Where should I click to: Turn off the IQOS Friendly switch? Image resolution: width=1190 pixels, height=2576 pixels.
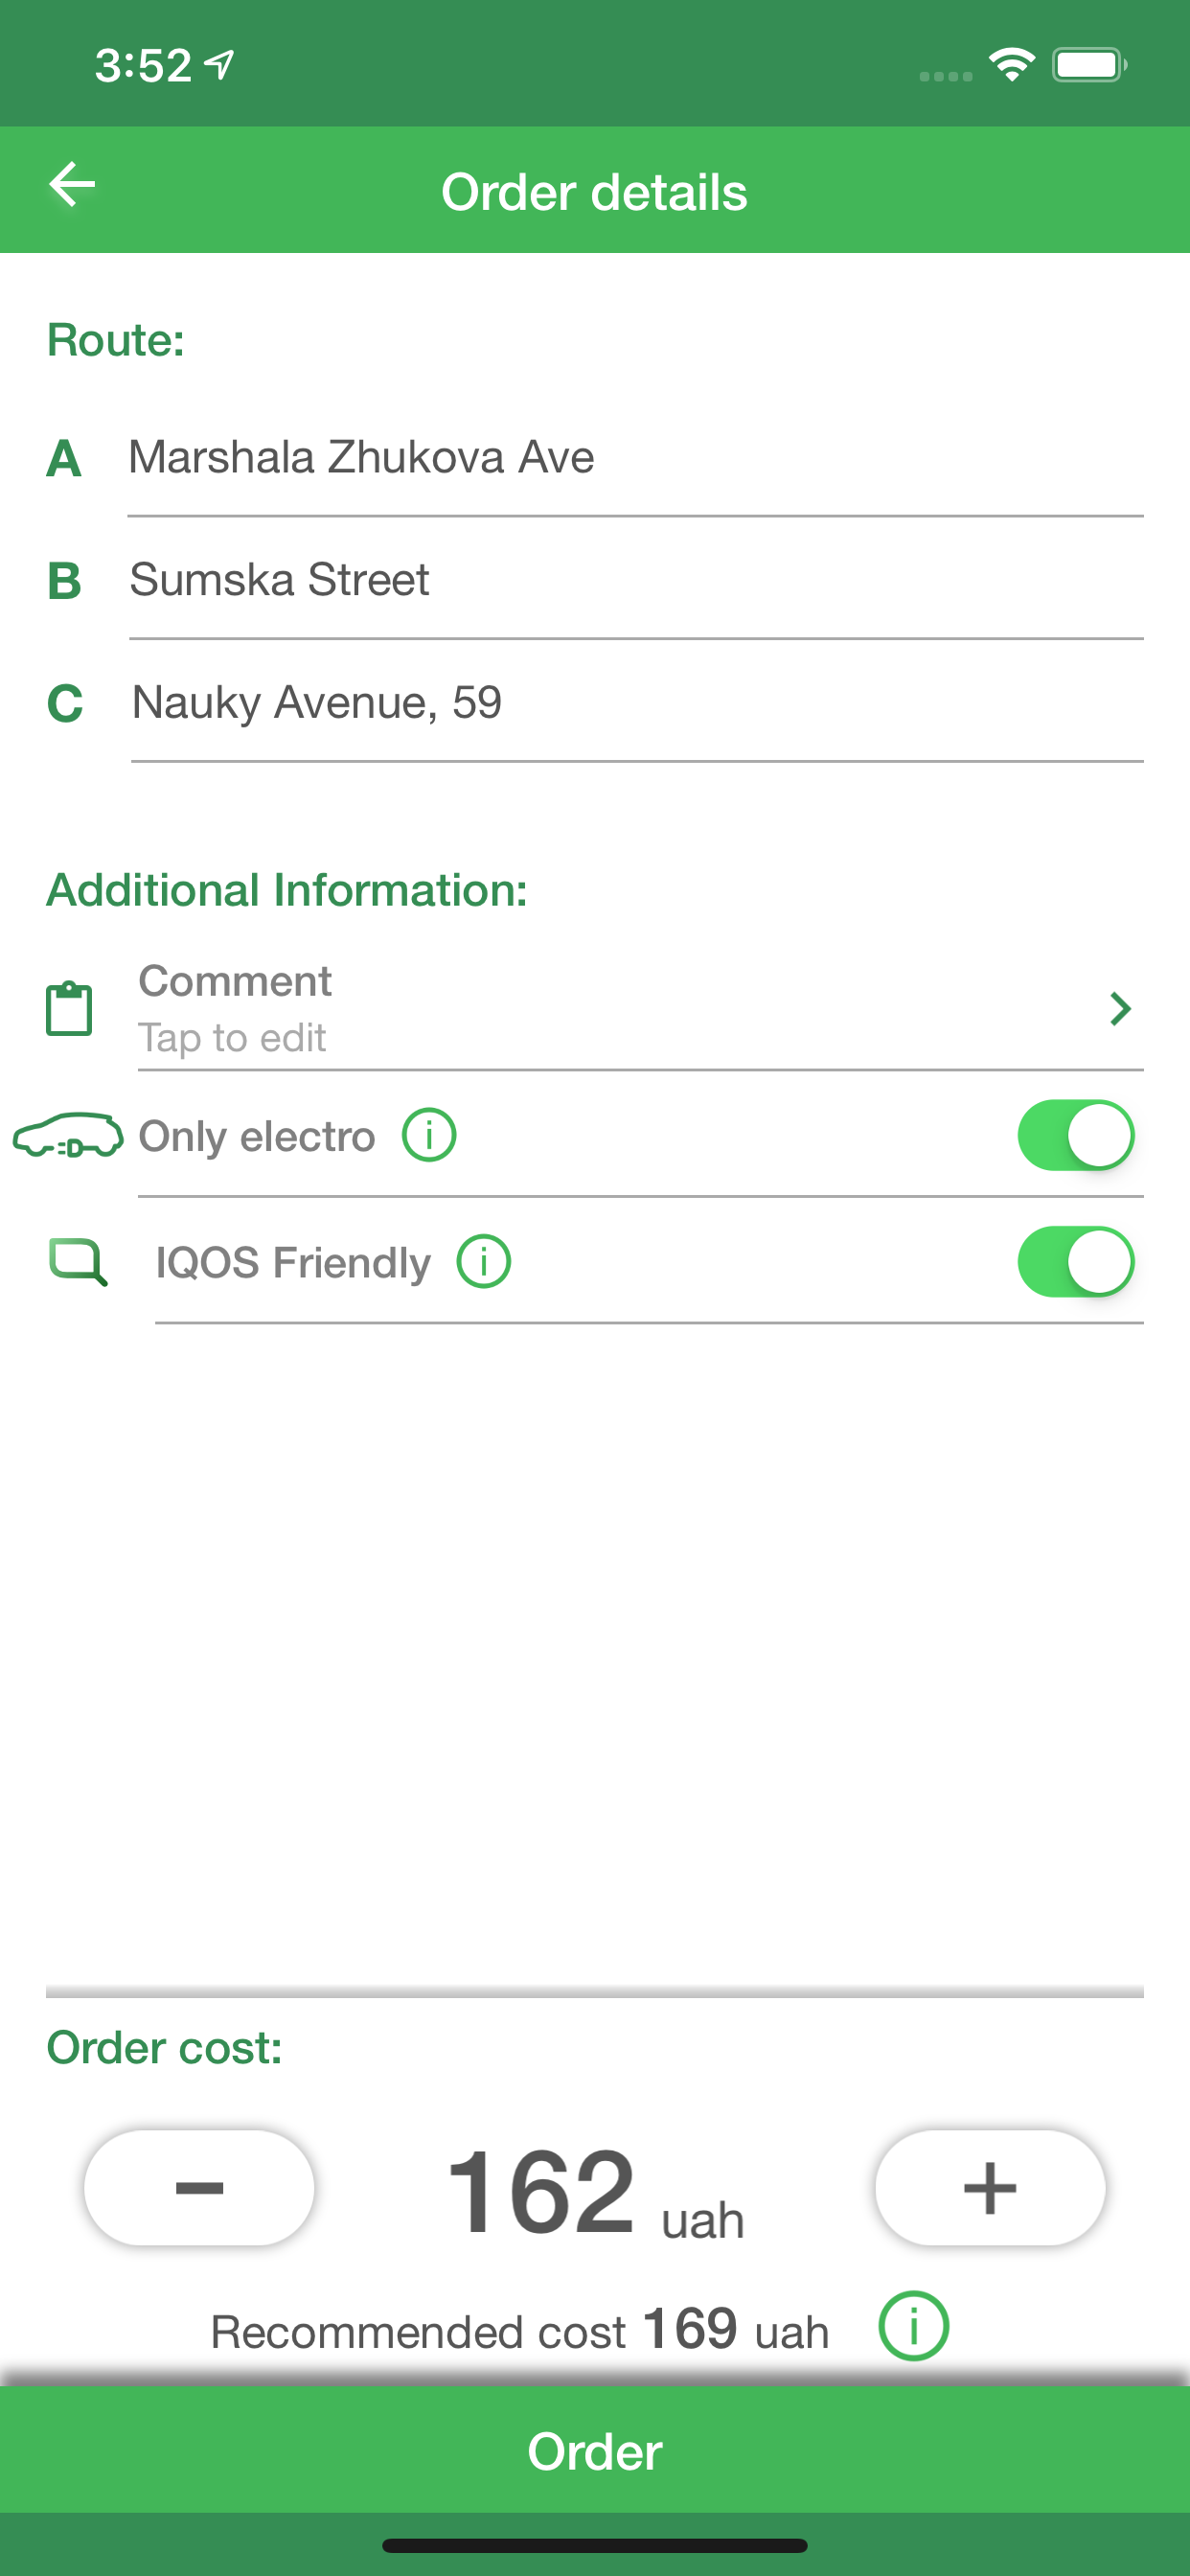pyautogui.click(x=1075, y=1262)
